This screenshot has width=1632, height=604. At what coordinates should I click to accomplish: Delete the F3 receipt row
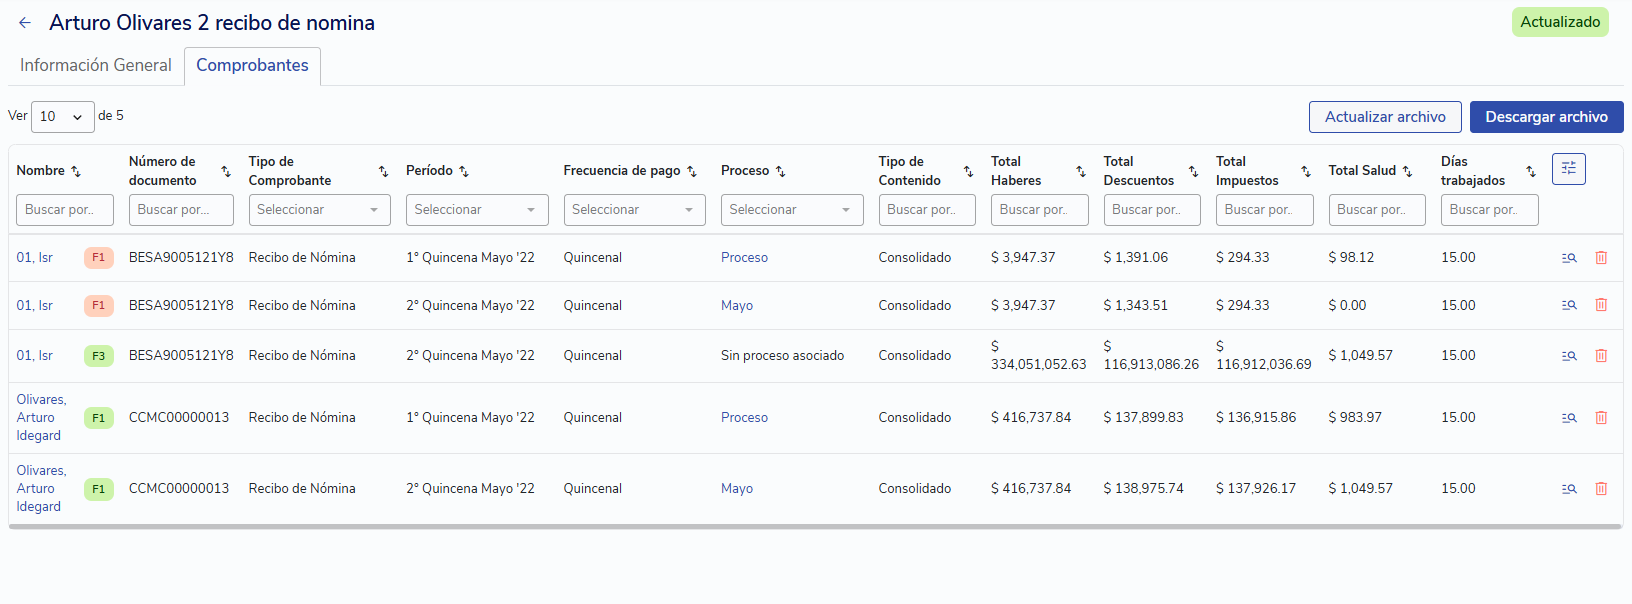pos(1601,356)
